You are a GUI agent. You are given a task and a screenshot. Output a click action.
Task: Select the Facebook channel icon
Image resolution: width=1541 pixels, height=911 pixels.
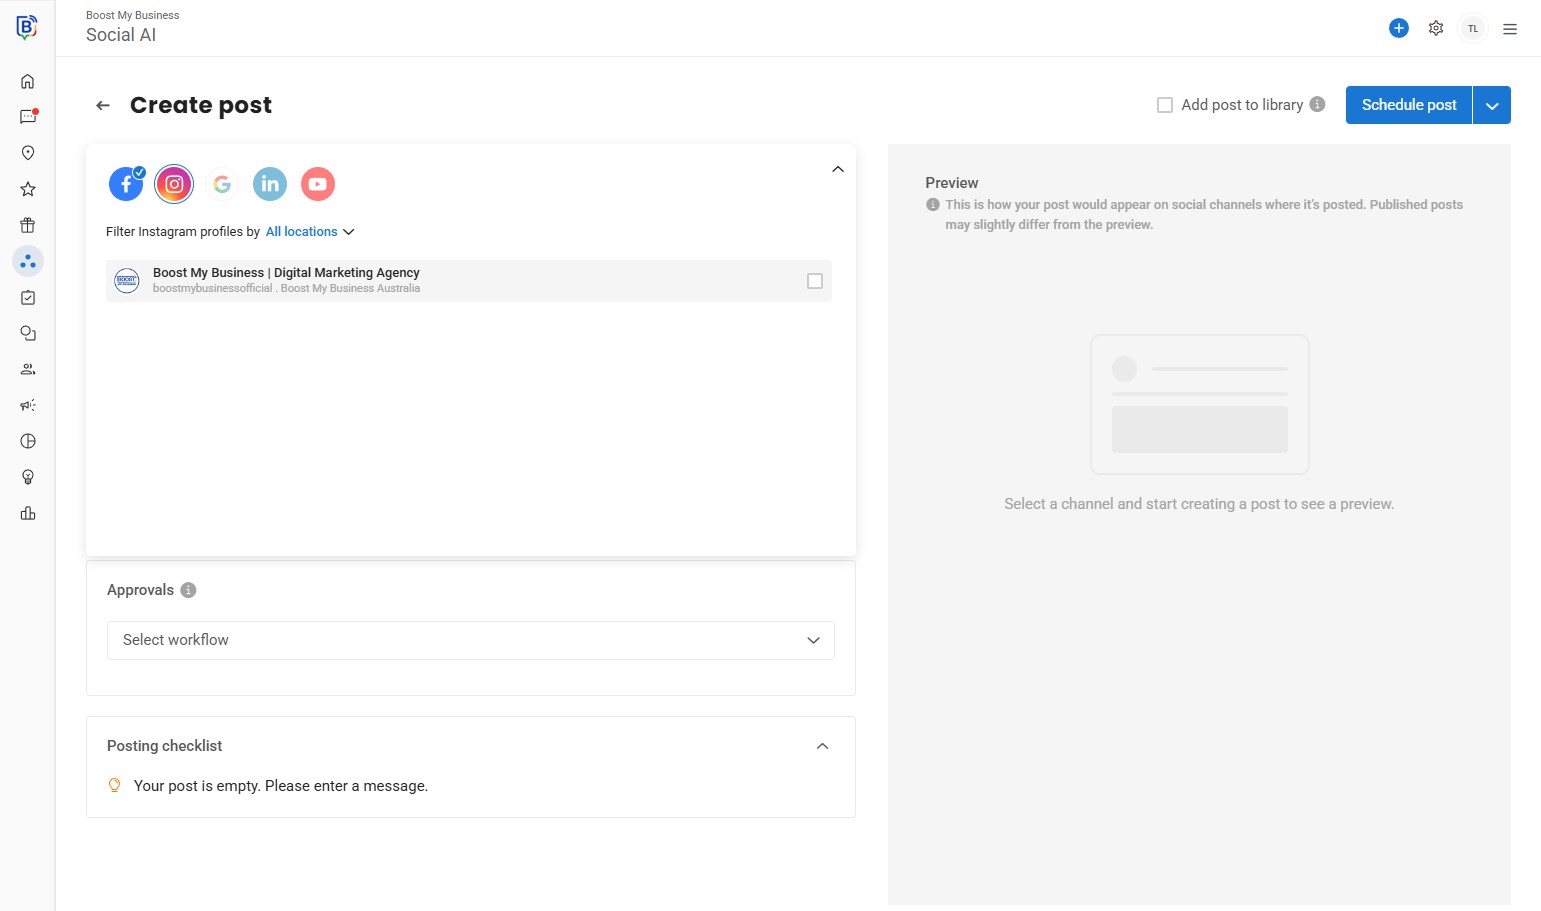pyautogui.click(x=126, y=184)
